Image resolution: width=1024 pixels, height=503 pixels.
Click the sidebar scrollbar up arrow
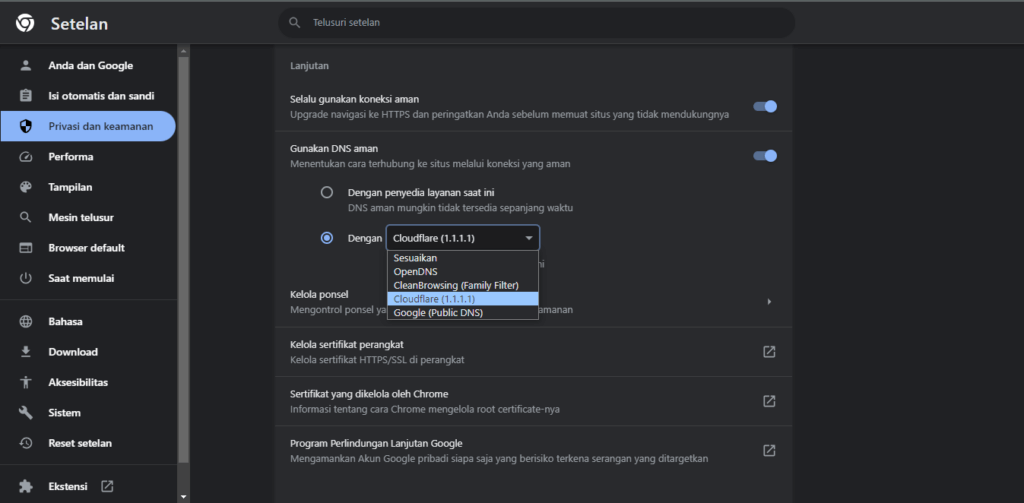[184, 51]
